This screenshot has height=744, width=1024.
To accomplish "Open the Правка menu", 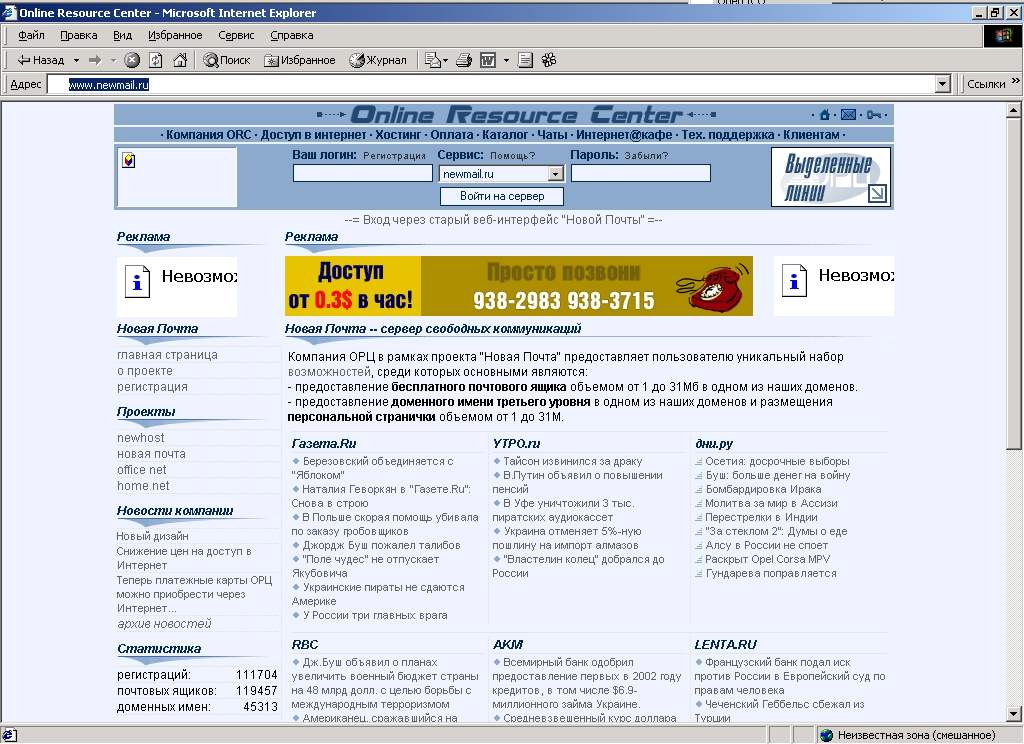I will coord(78,35).
